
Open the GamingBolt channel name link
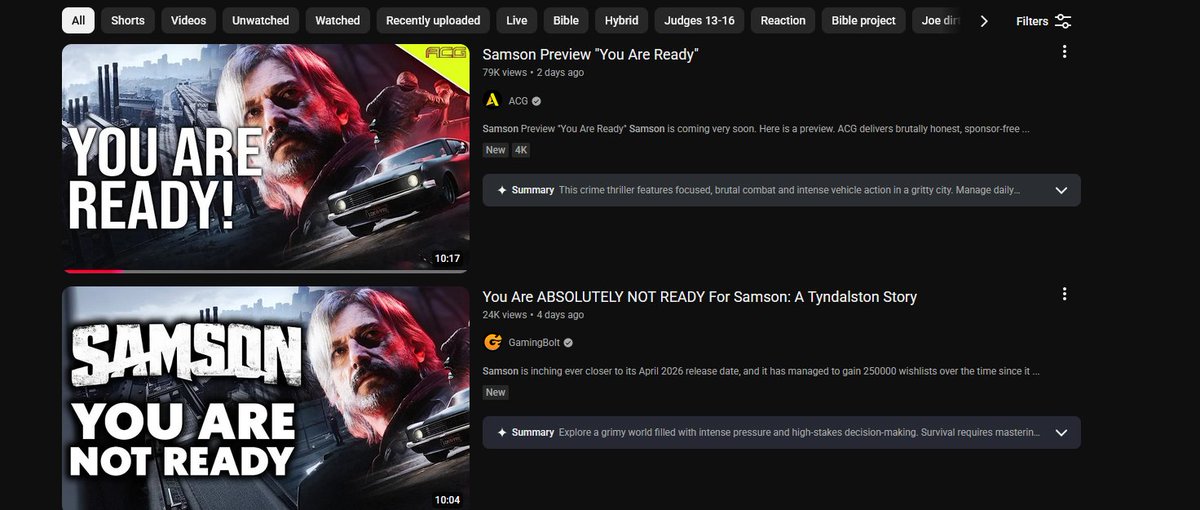coord(534,343)
